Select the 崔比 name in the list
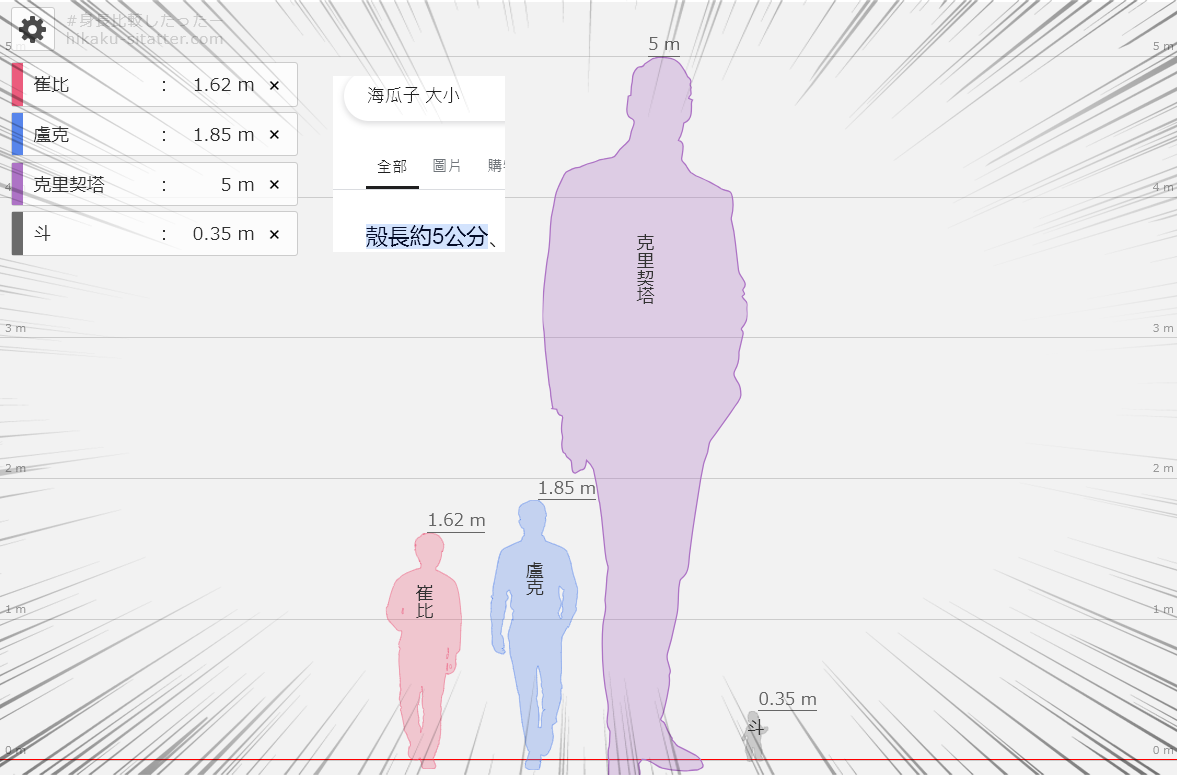 tap(51, 85)
